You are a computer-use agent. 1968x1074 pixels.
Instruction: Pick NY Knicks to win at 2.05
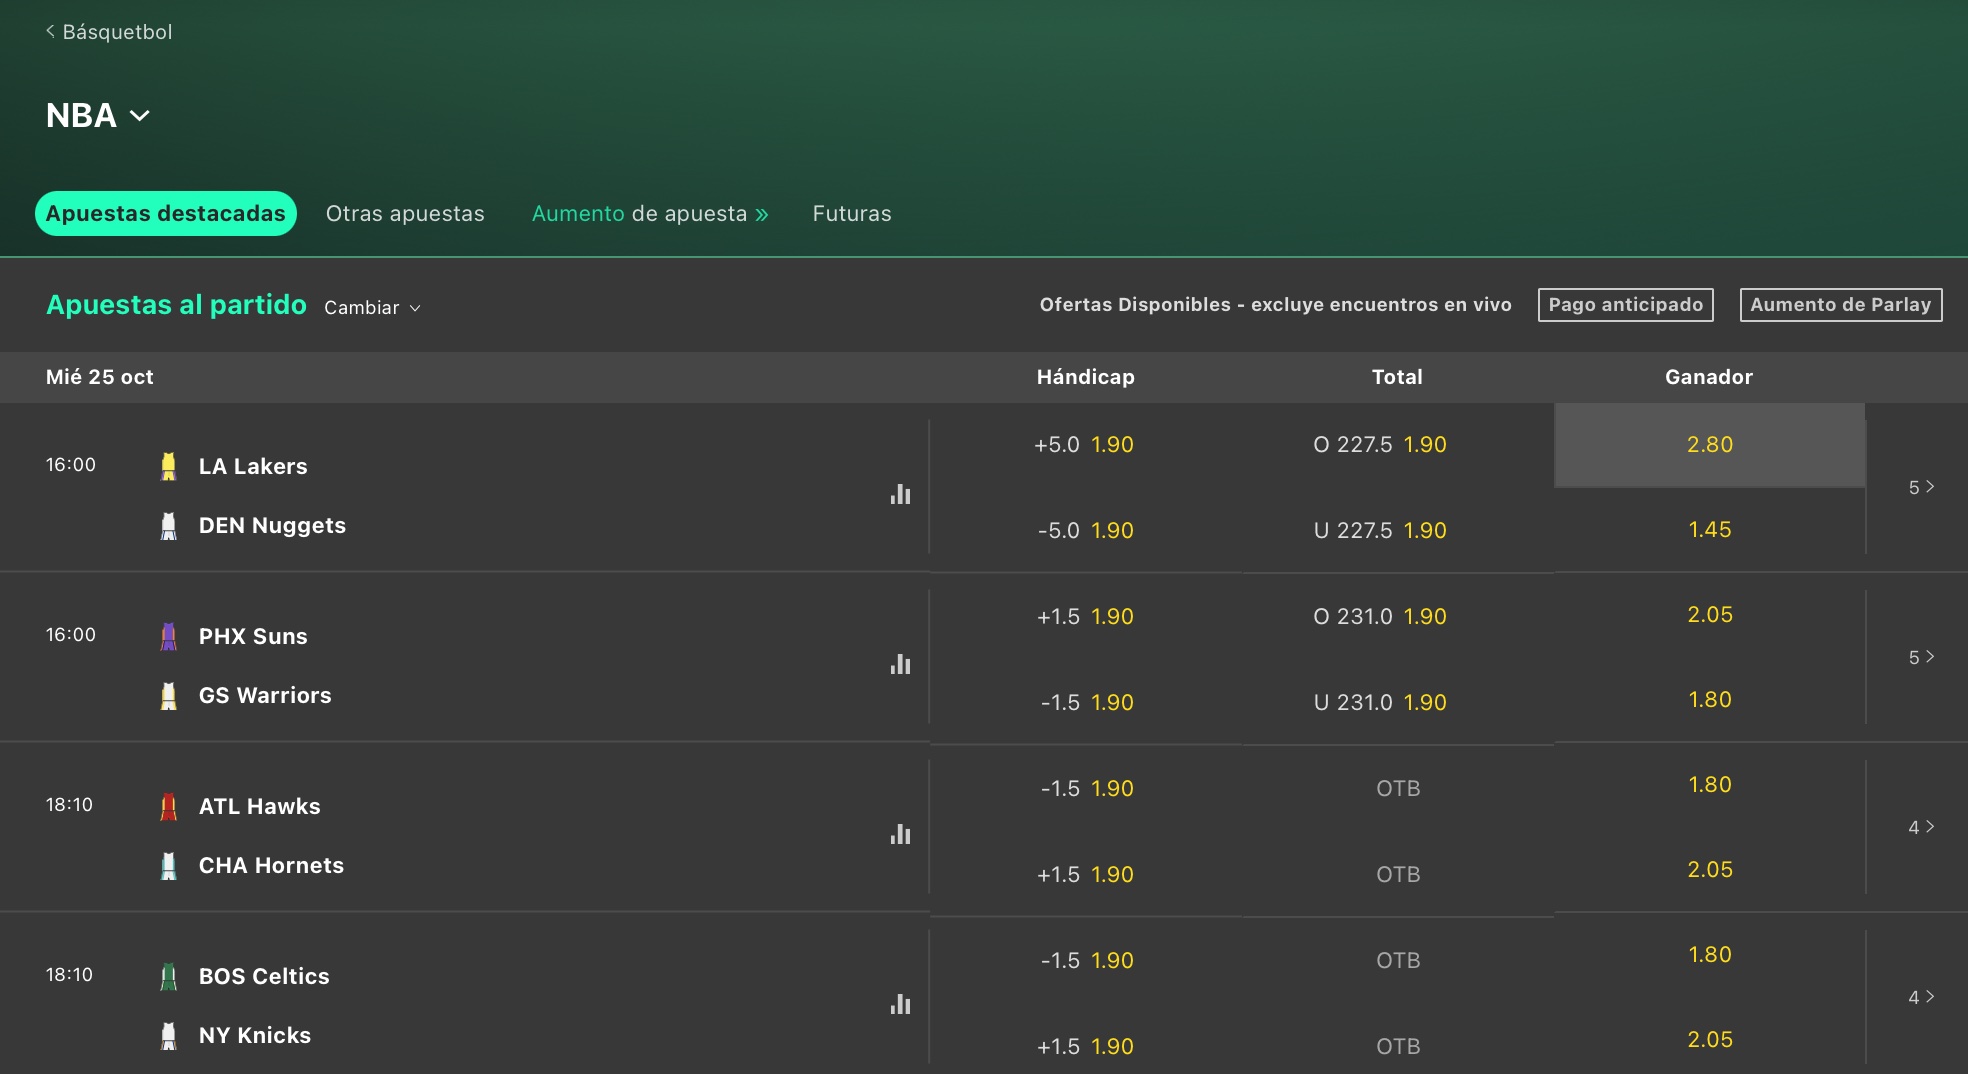coord(1710,1040)
